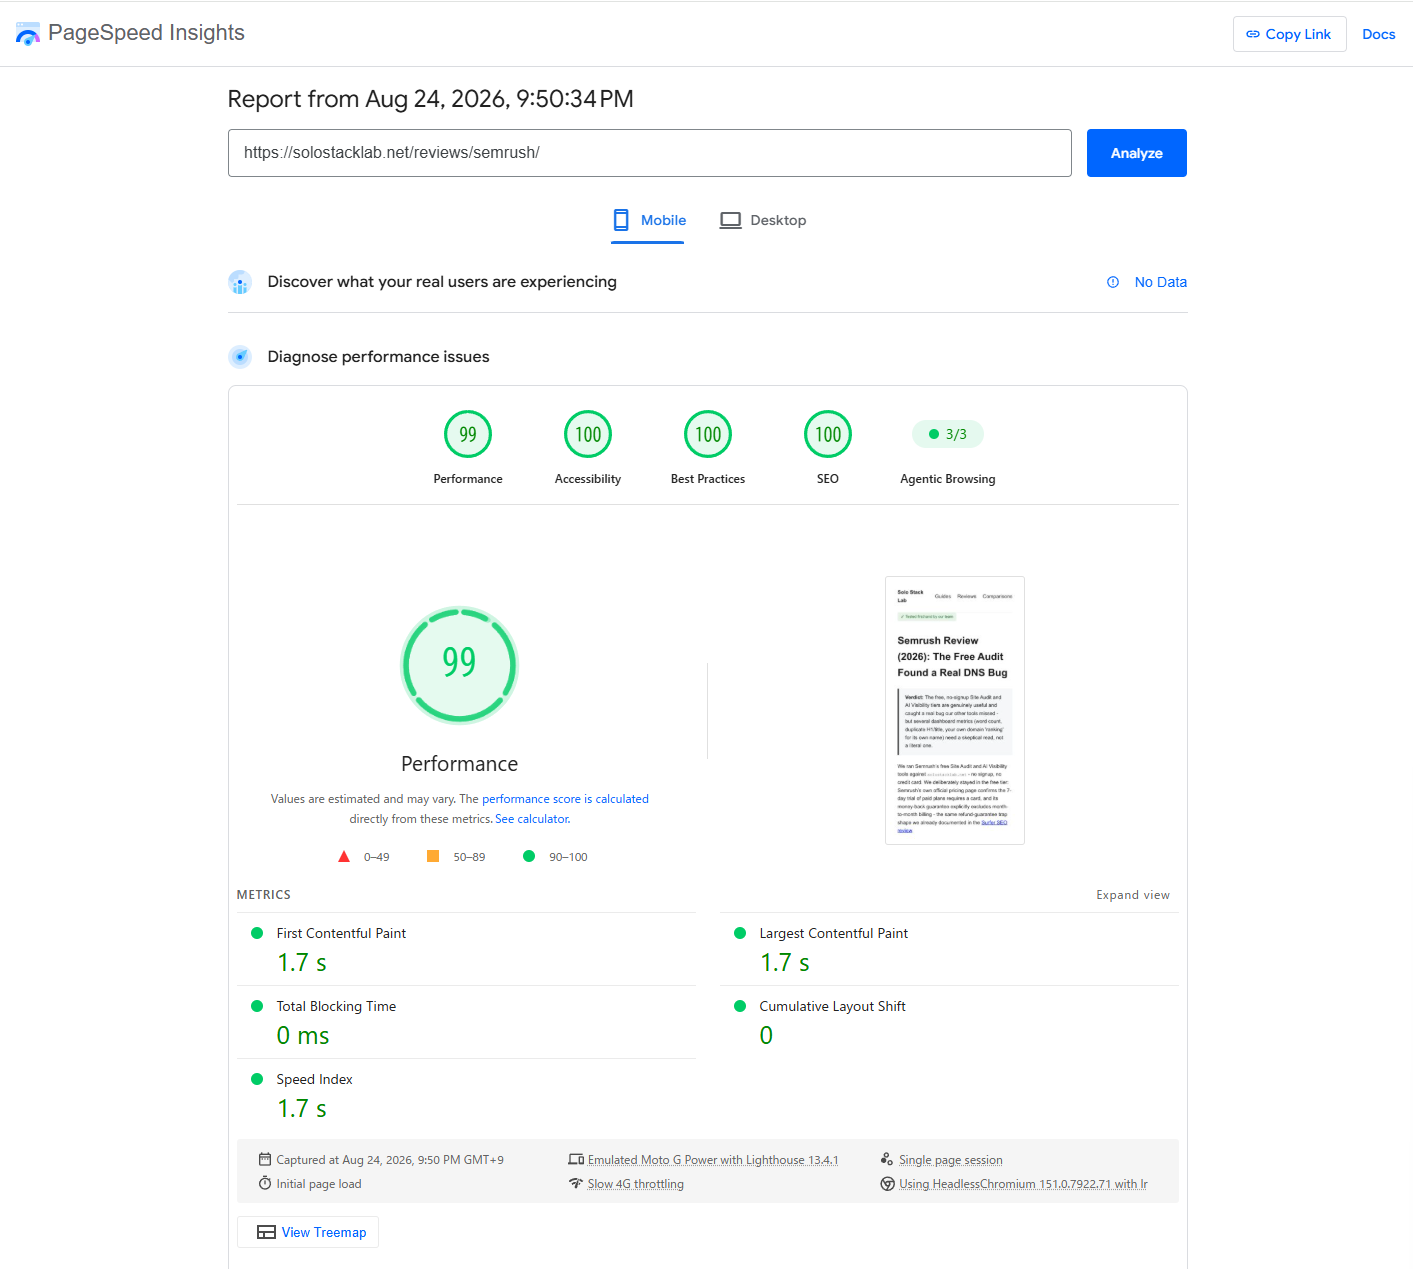
Task: Open the See calculator link
Action: point(533,819)
